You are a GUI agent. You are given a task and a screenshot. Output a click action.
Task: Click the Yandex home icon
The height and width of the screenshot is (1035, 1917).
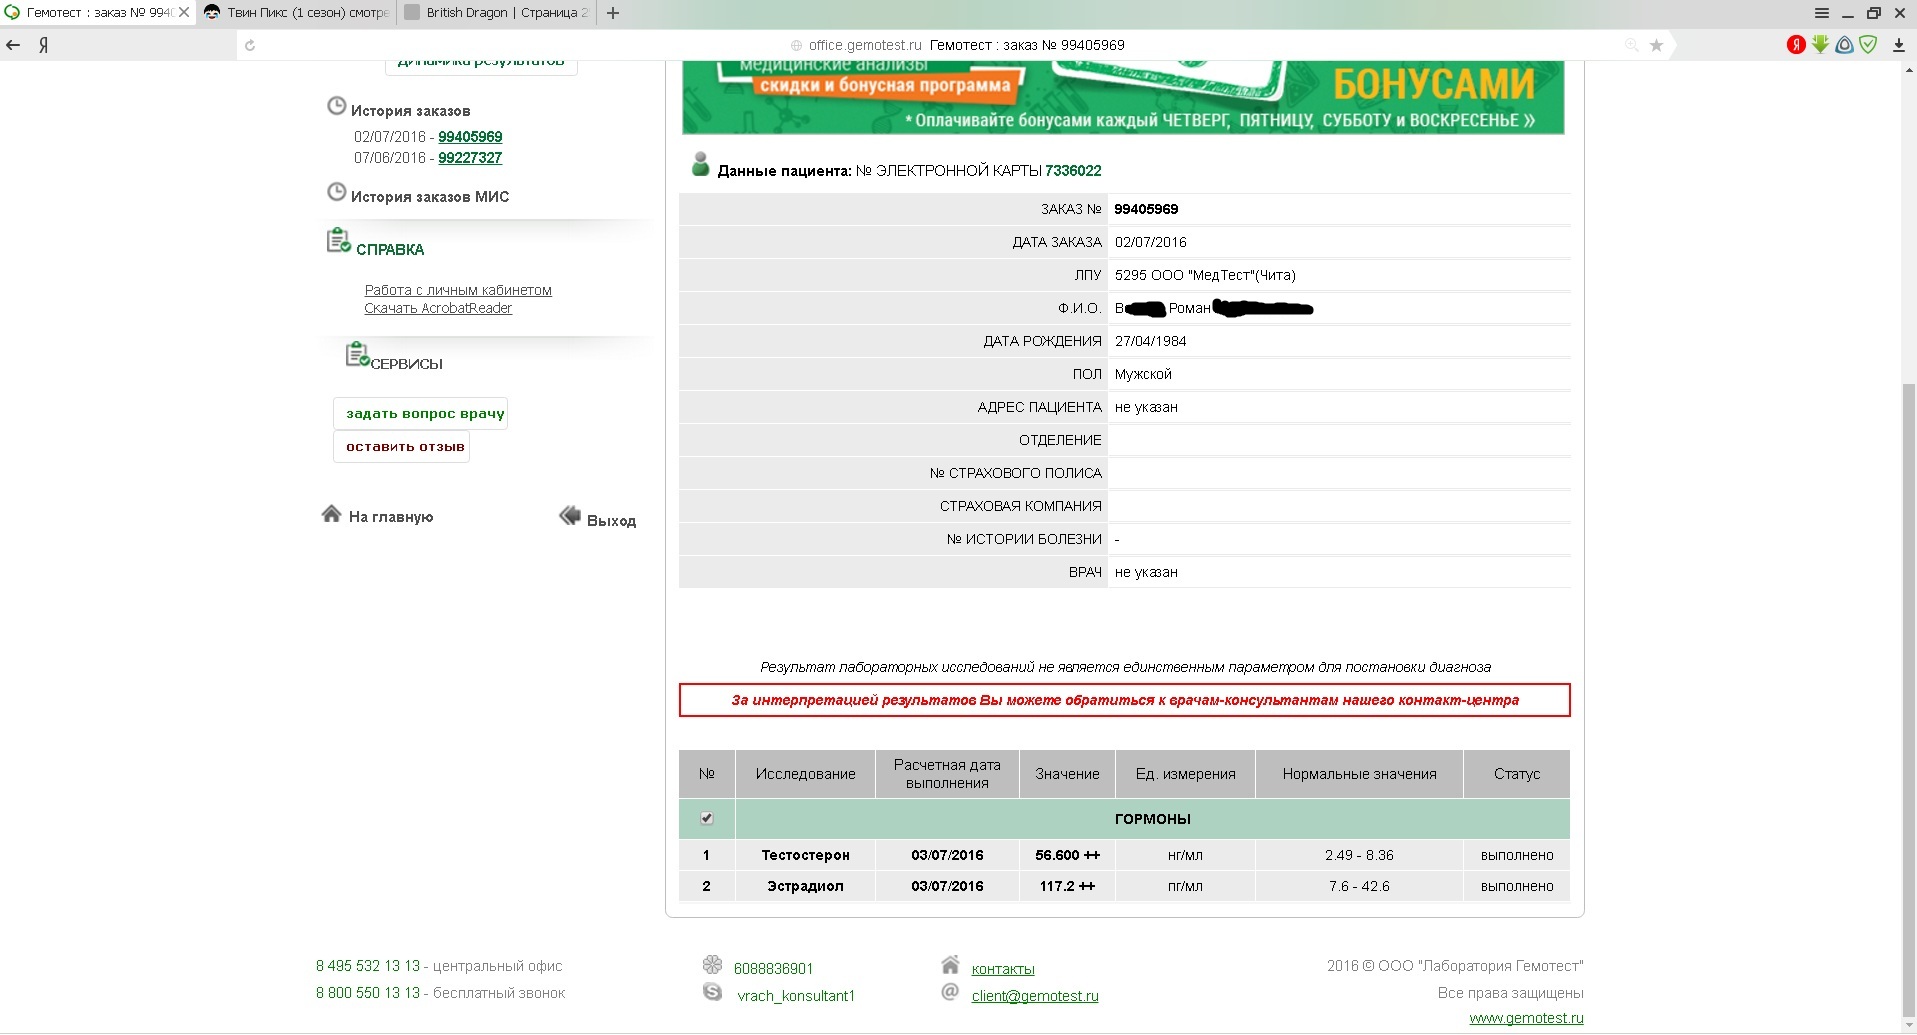click(44, 45)
